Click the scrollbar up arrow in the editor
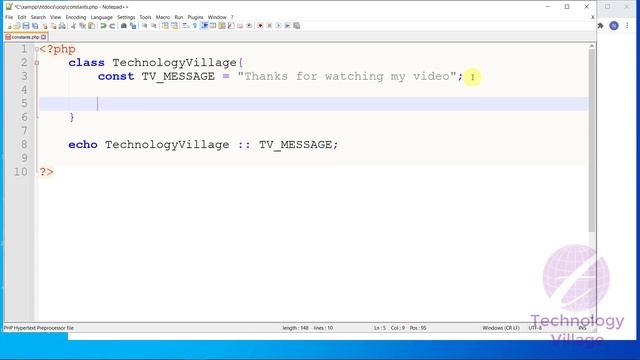640x360 pixels. click(x=591, y=47)
